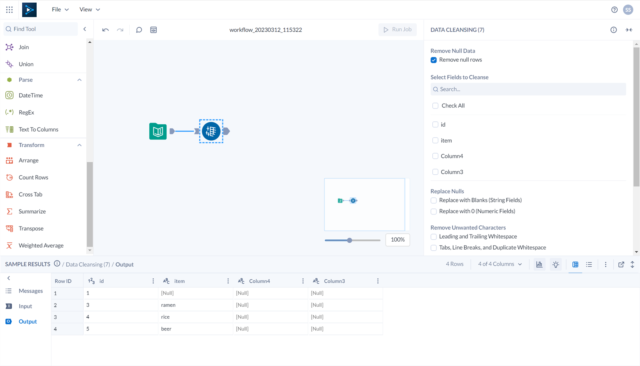Check the Column3 field checkbox
Image resolution: width=640 pixels, height=366 pixels.
pyautogui.click(x=435, y=172)
